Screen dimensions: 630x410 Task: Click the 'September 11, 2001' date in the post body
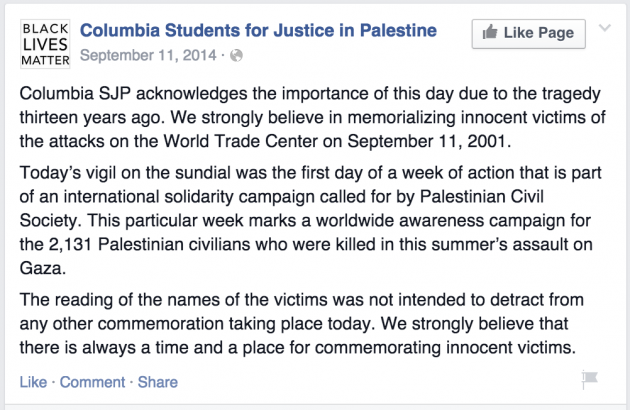point(429,141)
